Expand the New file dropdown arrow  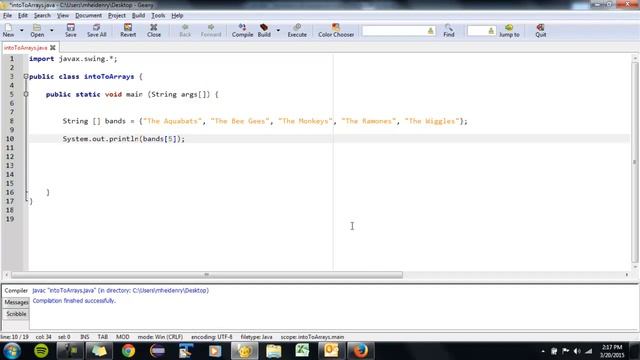pos(22,31)
